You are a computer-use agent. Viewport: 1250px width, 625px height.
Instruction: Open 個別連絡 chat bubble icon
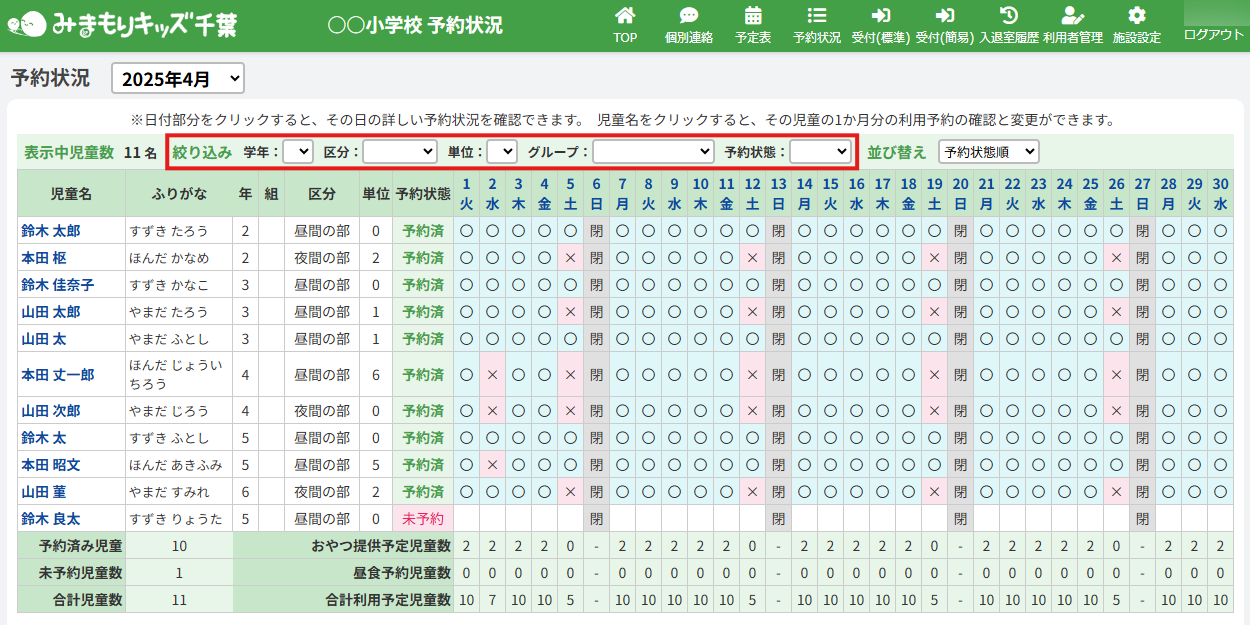tap(688, 17)
